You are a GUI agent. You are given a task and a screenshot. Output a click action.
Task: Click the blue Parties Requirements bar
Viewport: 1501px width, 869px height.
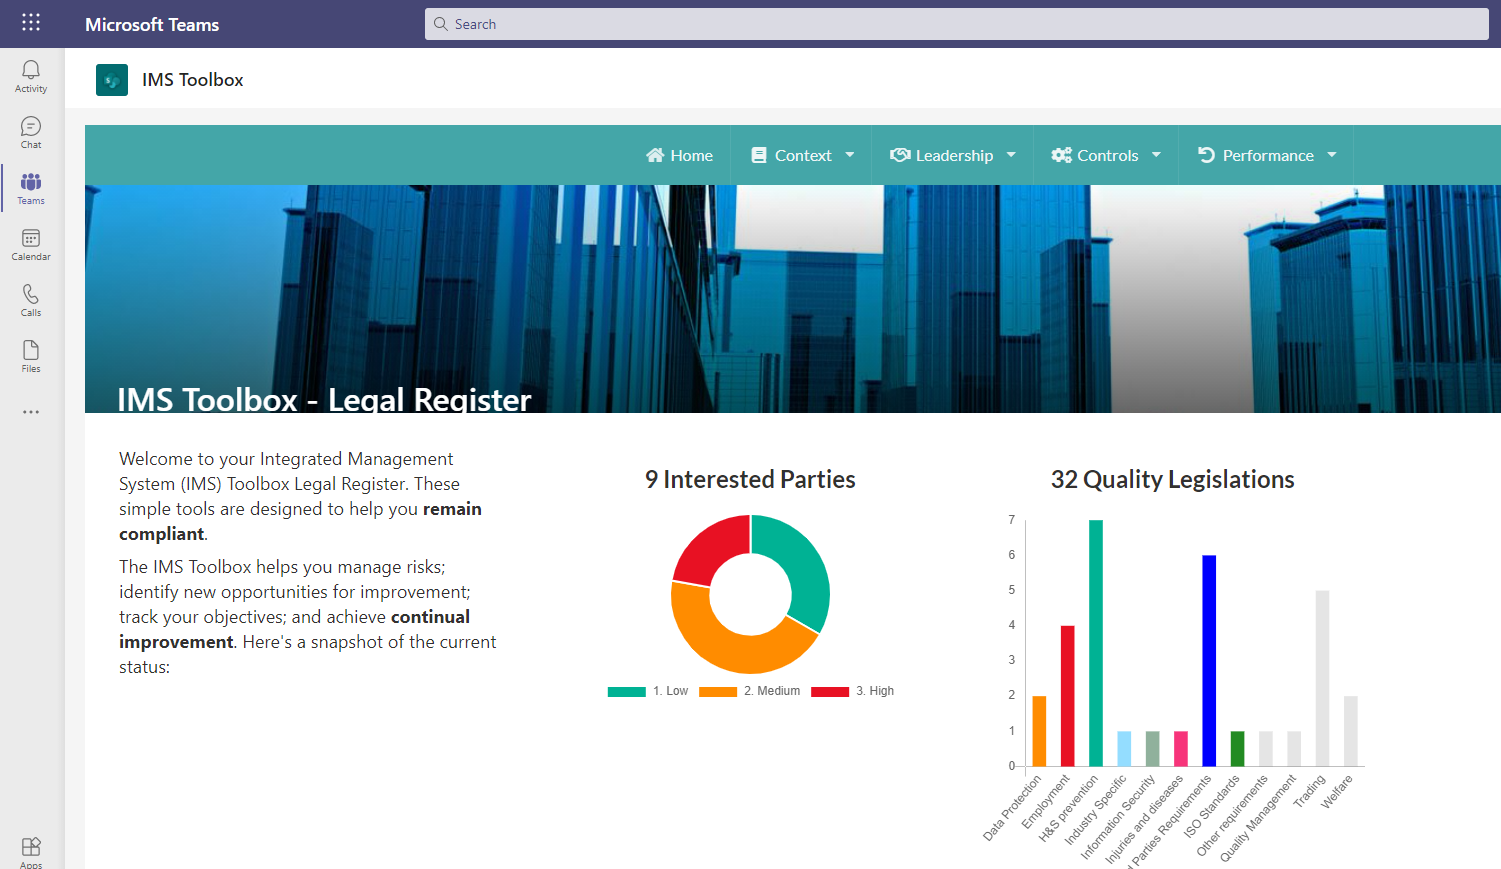1209,661
